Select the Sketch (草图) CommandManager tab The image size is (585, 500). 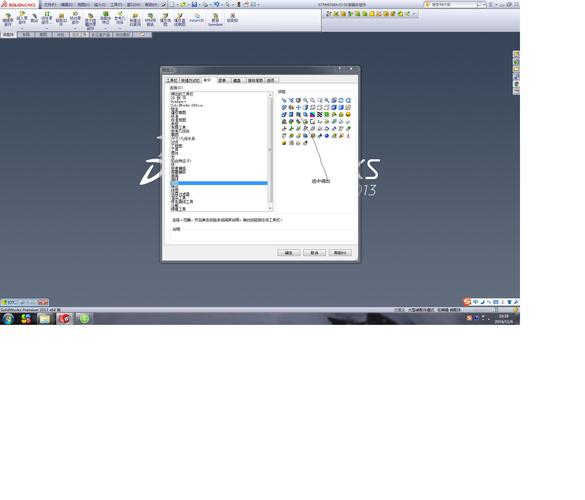click(x=44, y=35)
